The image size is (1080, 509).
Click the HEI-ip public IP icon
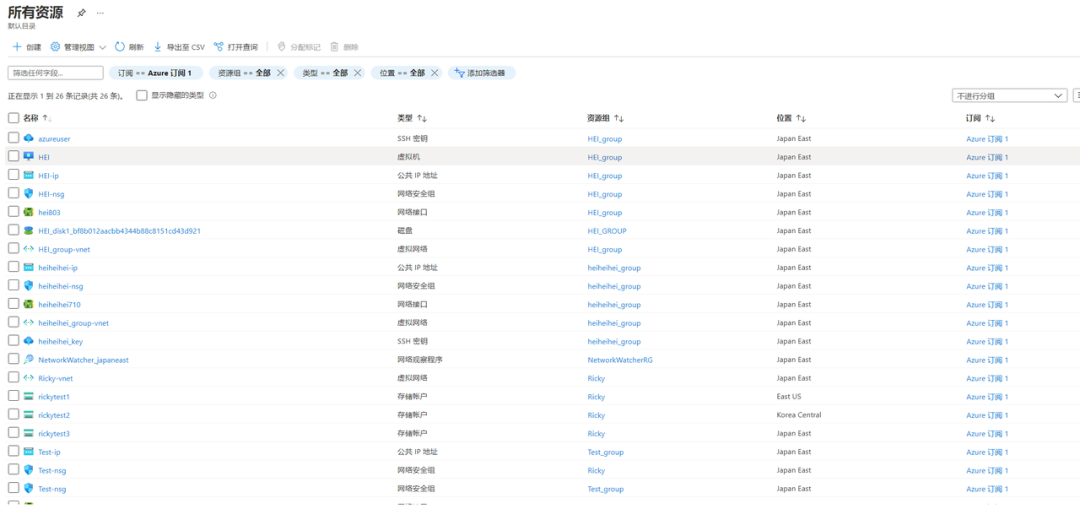pos(28,175)
